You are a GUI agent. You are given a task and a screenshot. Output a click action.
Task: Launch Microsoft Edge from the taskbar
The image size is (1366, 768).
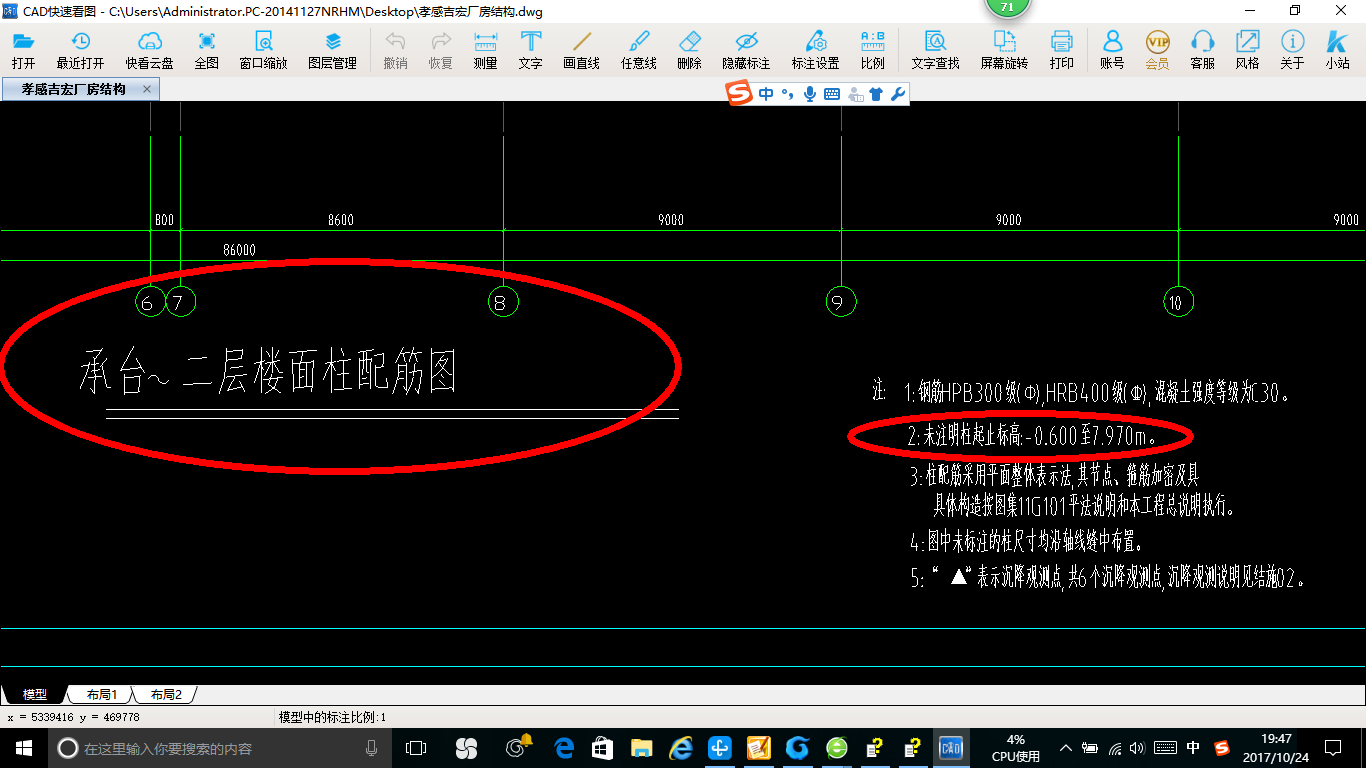[564, 747]
